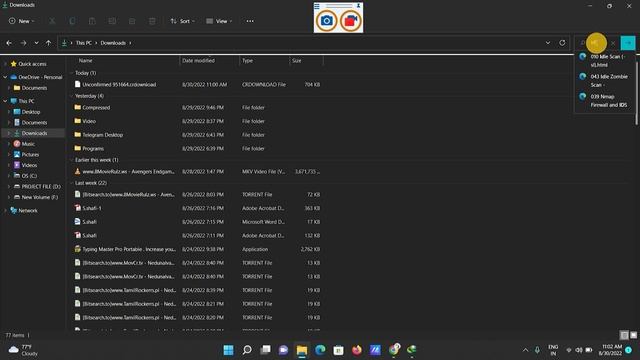Clear the search box with the X
Screen dimensions: 640x360
tap(613, 43)
